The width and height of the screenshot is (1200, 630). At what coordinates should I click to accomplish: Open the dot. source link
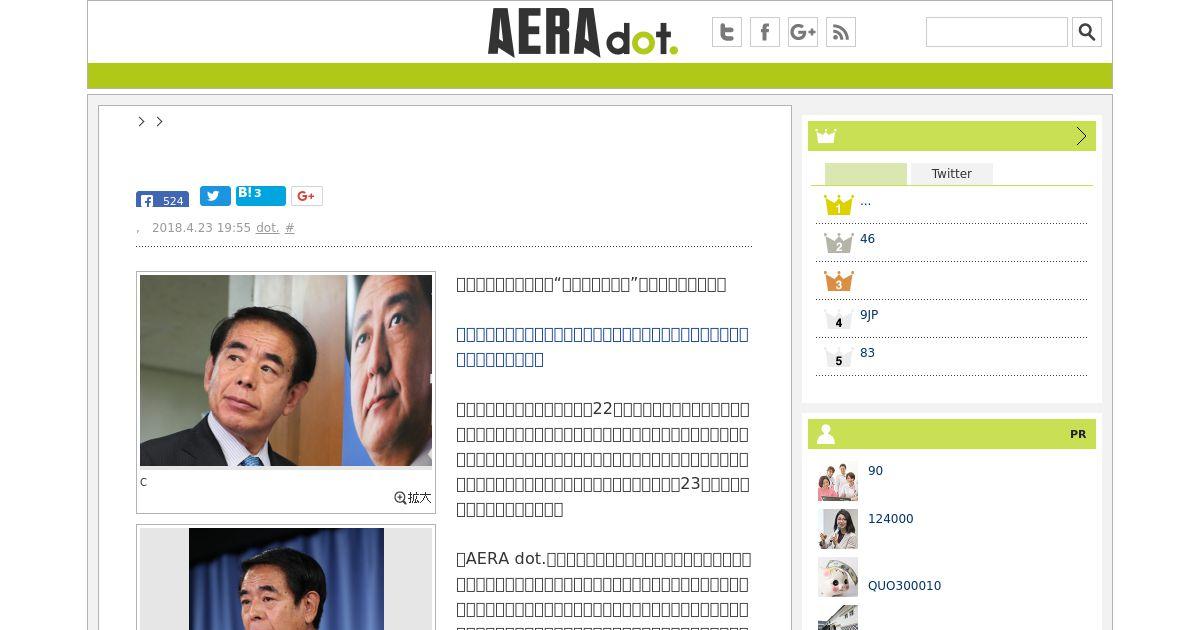(267, 228)
